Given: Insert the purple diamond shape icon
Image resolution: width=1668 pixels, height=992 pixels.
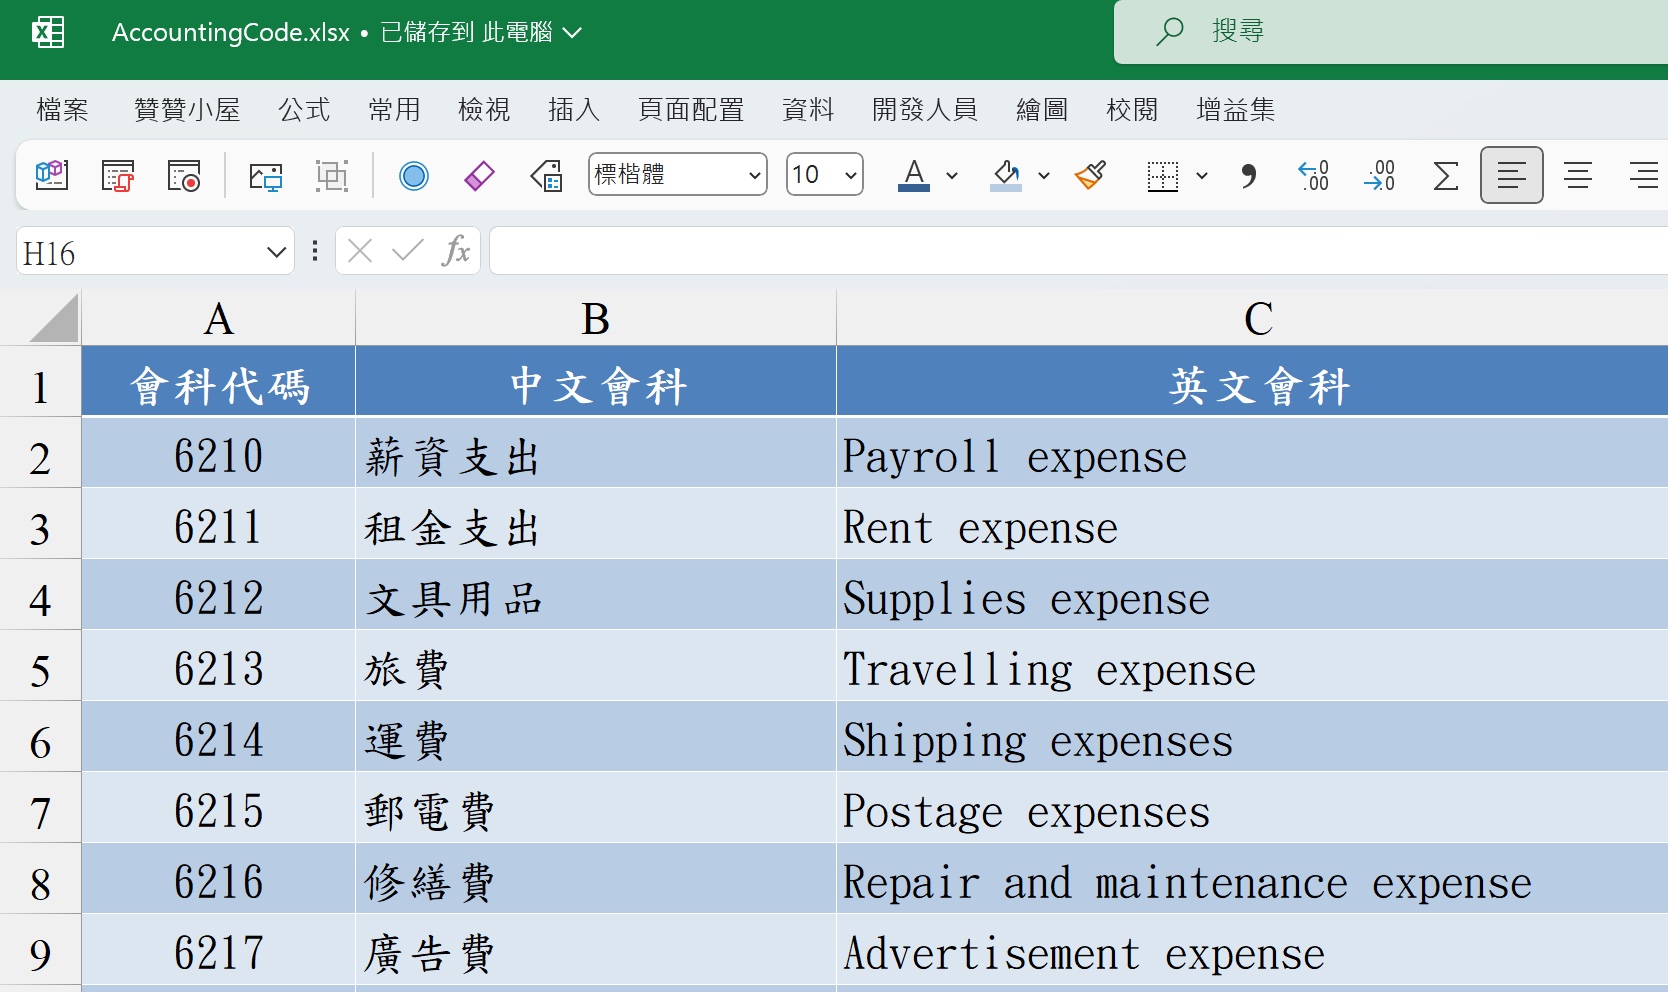Looking at the screenshot, I should [479, 176].
